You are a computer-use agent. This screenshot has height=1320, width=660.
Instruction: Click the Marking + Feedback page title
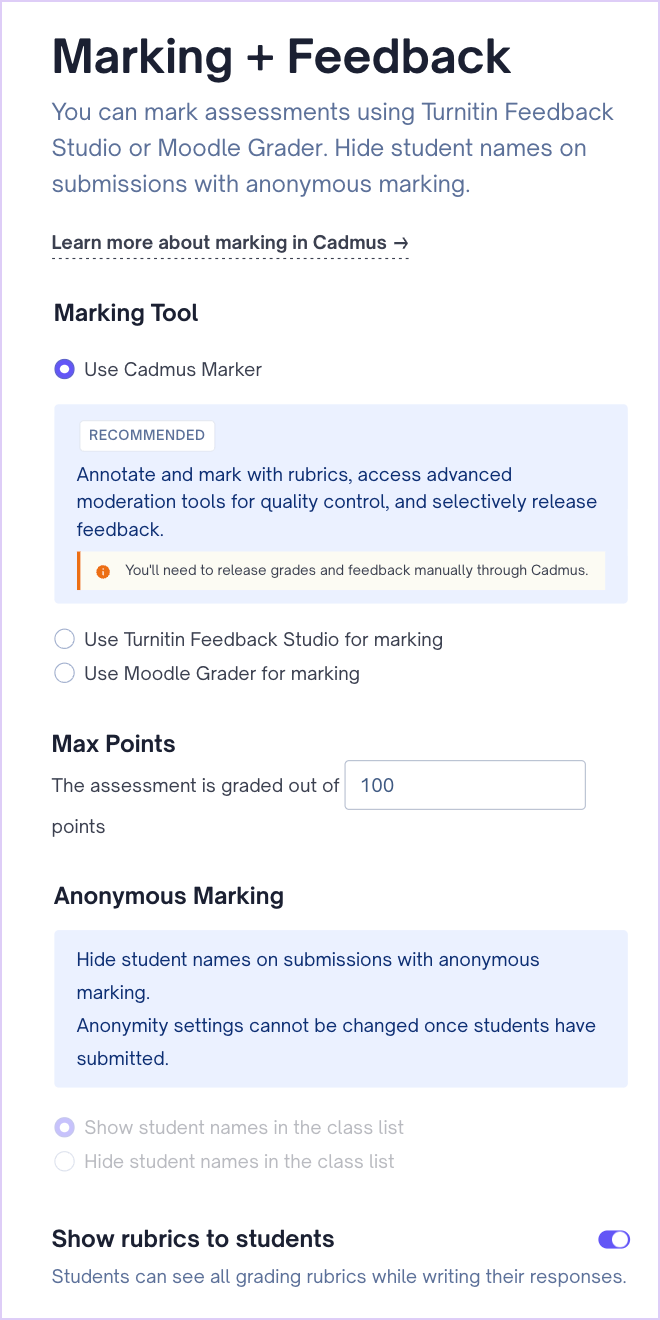pyautogui.click(x=281, y=57)
